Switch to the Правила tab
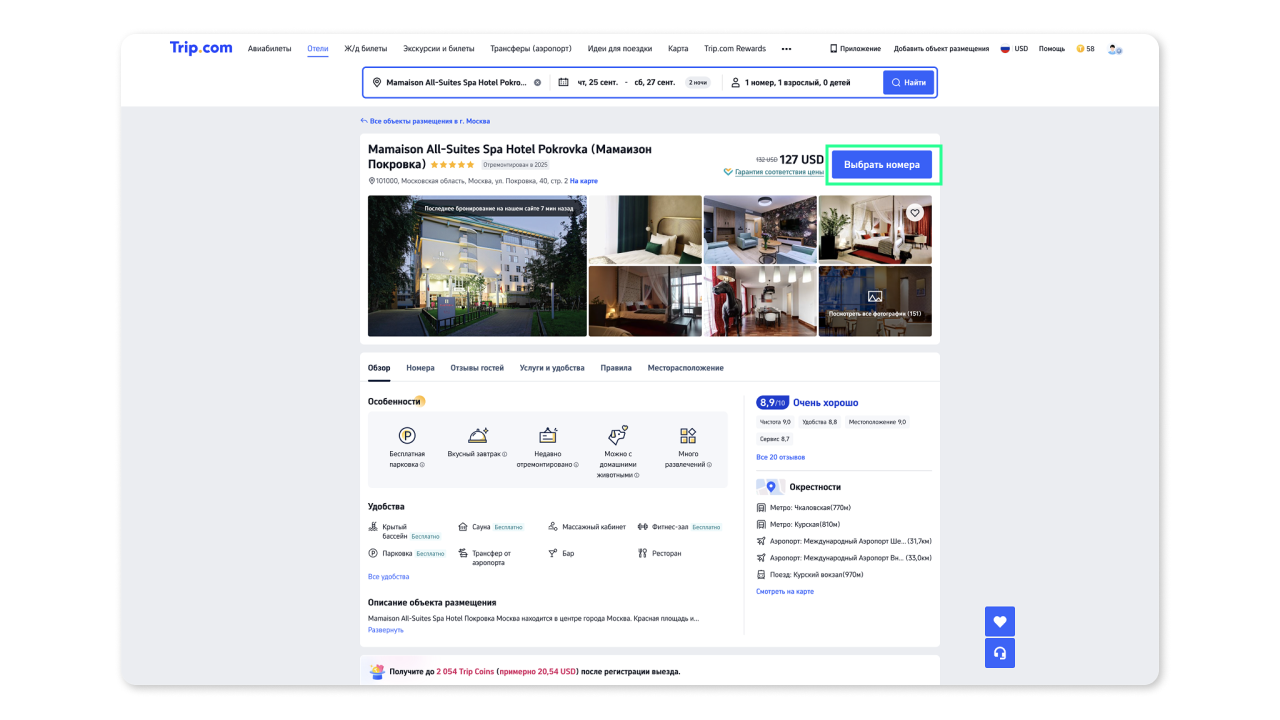Screen dimensions: 1280x720 coord(616,368)
